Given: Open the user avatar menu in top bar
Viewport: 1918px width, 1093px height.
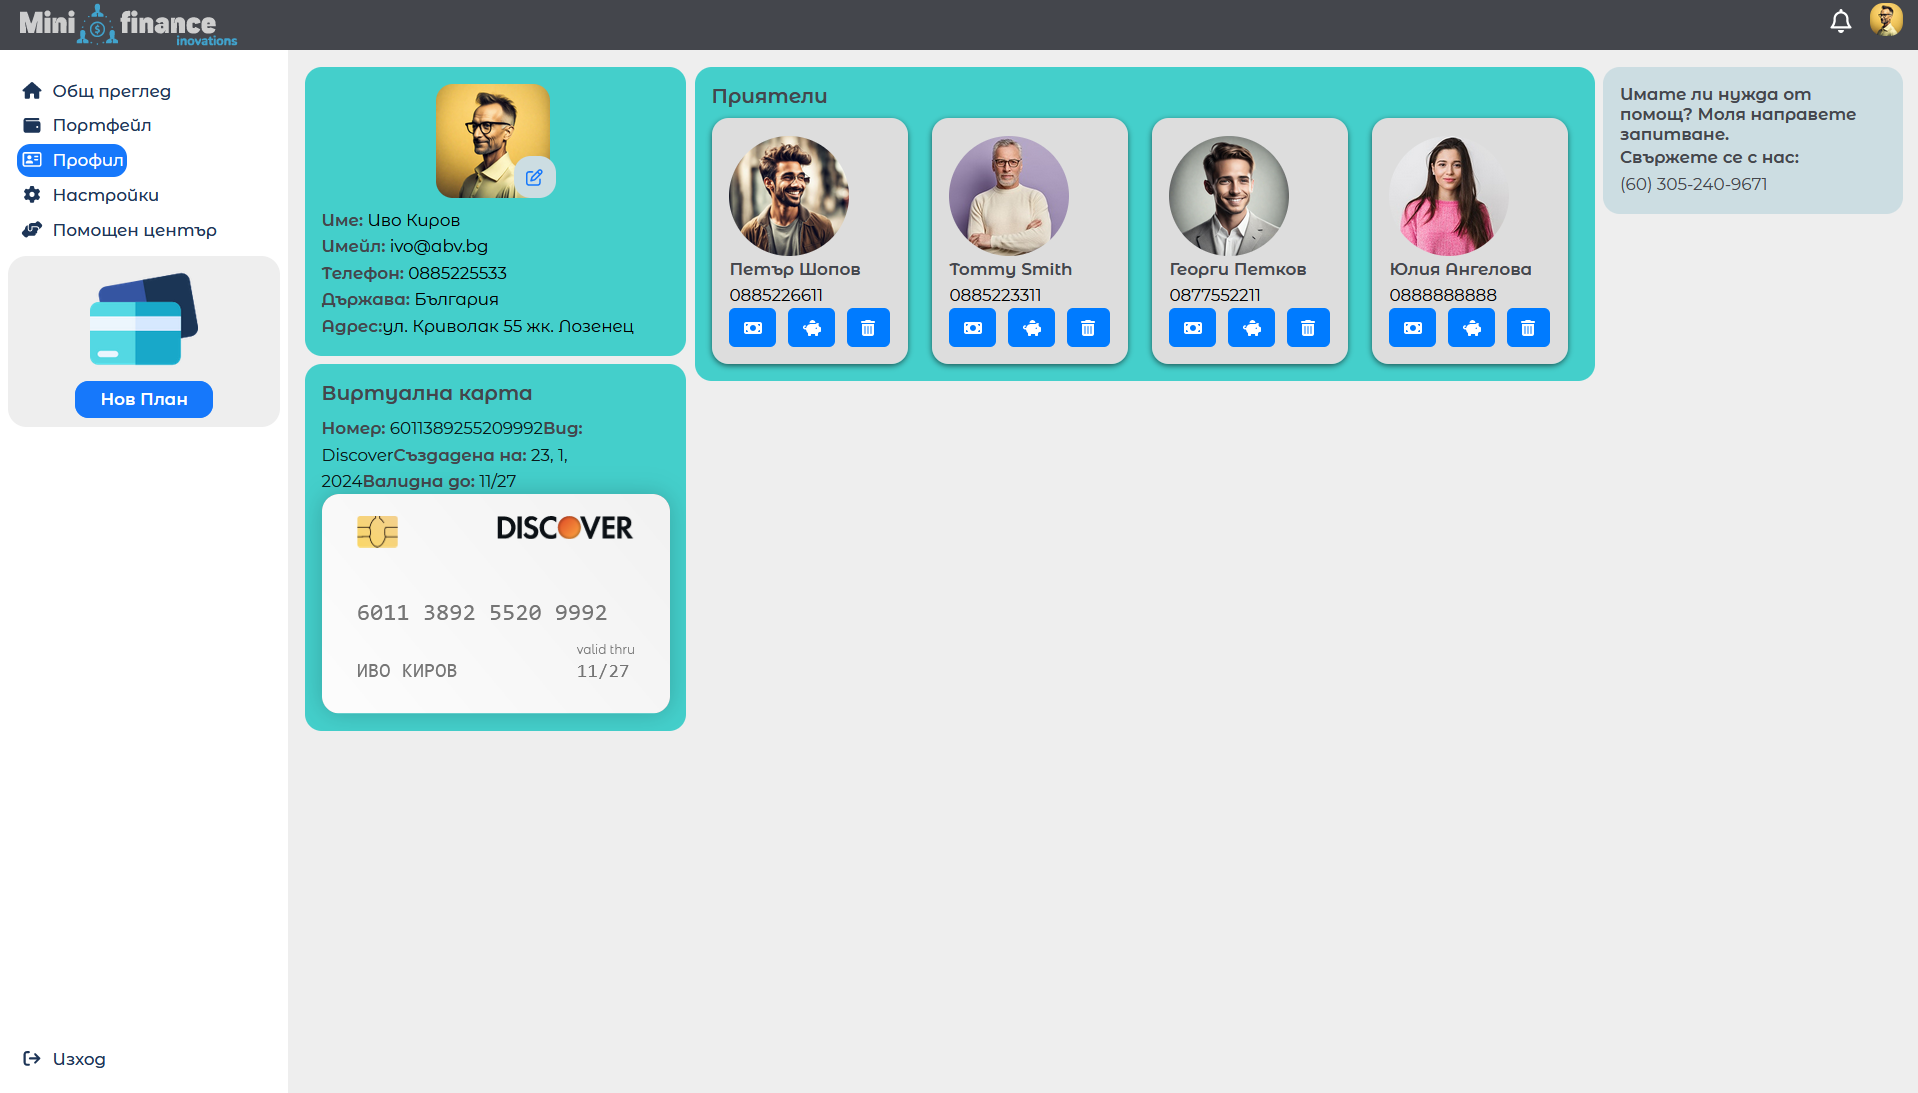Looking at the screenshot, I should pyautogui.click(x=1886, y=20).
